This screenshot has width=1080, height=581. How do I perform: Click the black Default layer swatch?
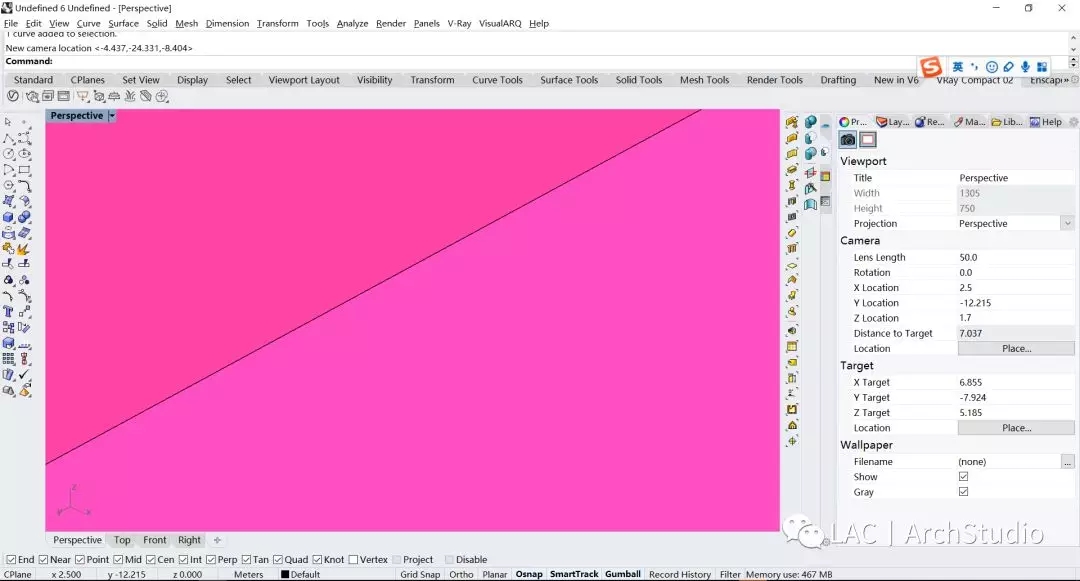click(284, 574)
